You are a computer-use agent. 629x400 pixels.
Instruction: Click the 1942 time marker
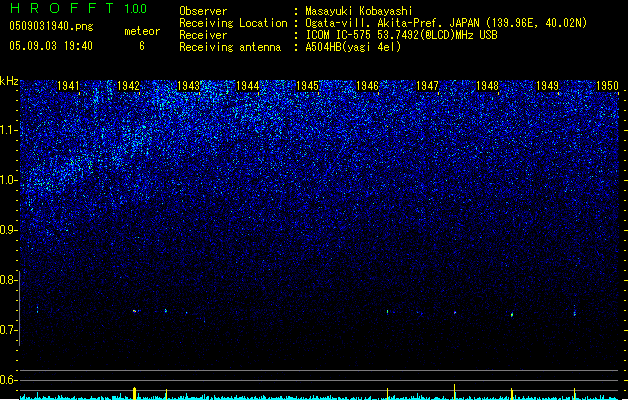tap(128, 86)
